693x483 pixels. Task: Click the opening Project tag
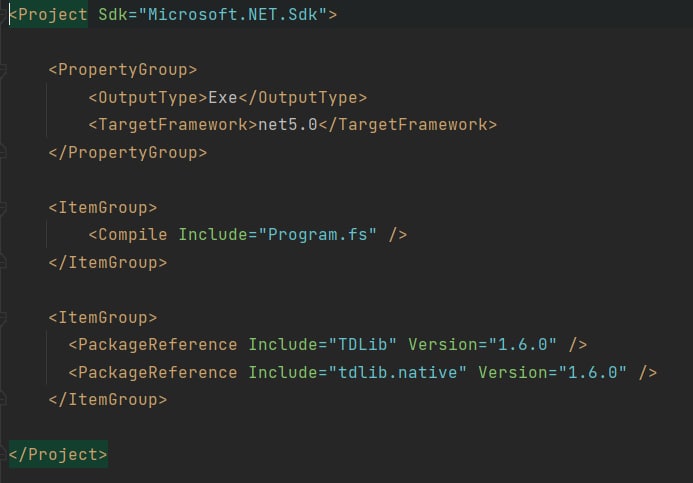pyautogui.click(x=48, y=14)
